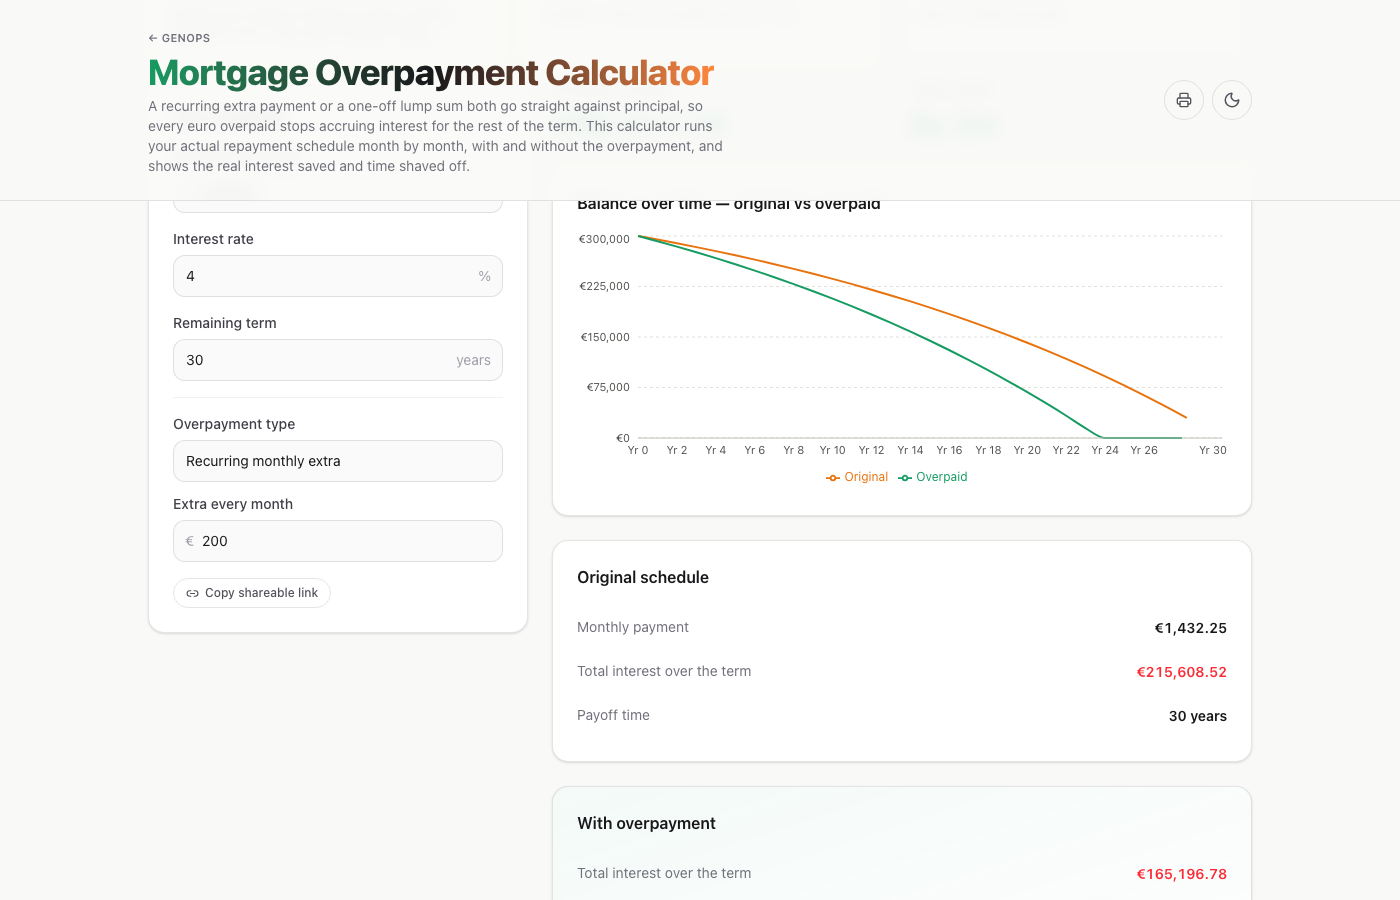Click the Interest rate label
The height and width of the screenshot is (900, 1400).
[213, 239]
